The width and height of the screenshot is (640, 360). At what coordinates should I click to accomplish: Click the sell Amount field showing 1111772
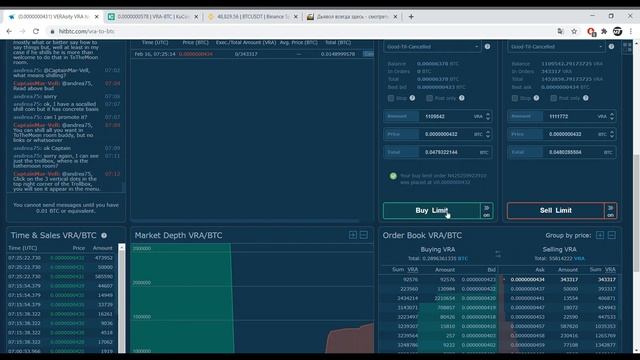click(x=561, y=116)
